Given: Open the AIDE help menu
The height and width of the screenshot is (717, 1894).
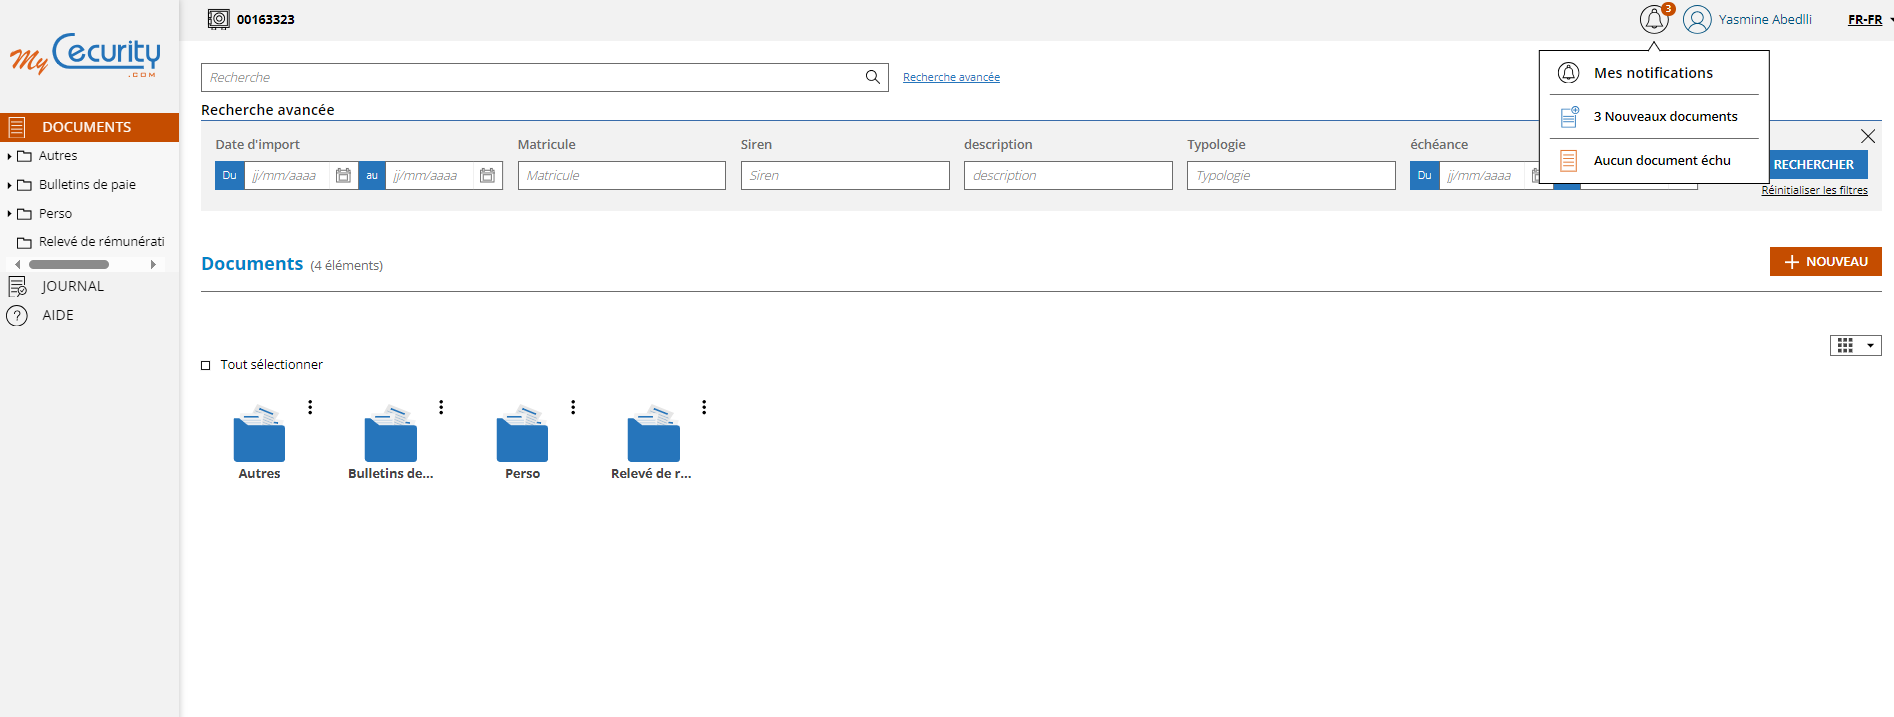Looking at the screenshot, I should pyautogui.click(x=57, y=315).
